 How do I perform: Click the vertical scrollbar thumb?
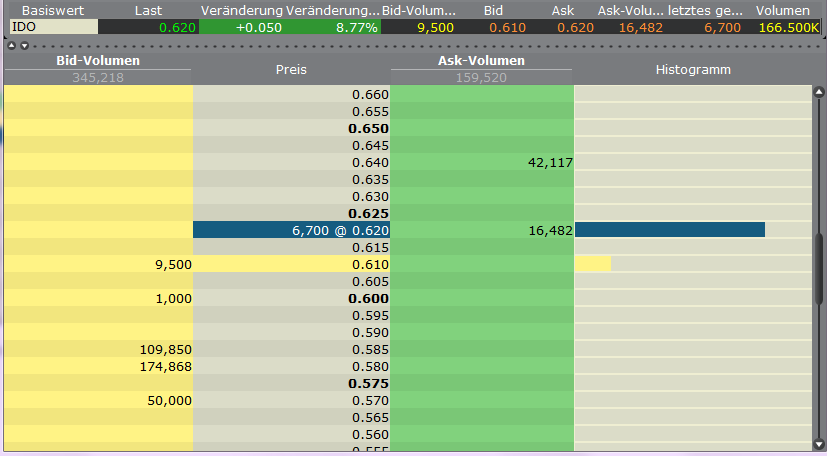pyautogui.click(x=819, y=268)
